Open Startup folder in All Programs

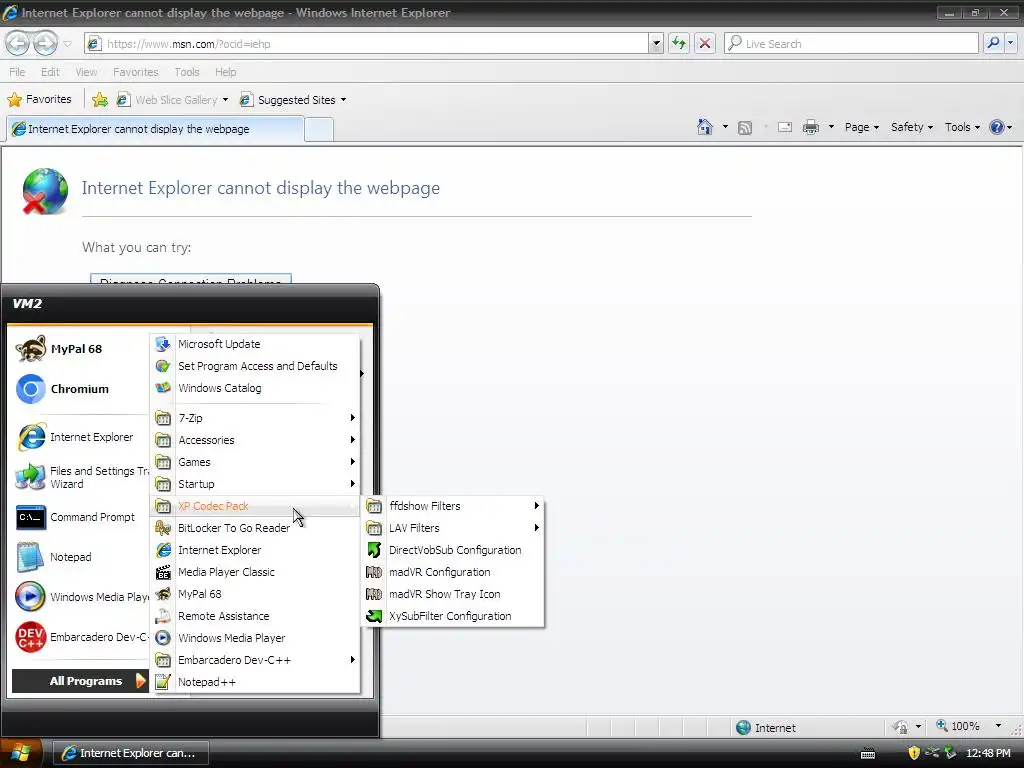coord(255,484)
